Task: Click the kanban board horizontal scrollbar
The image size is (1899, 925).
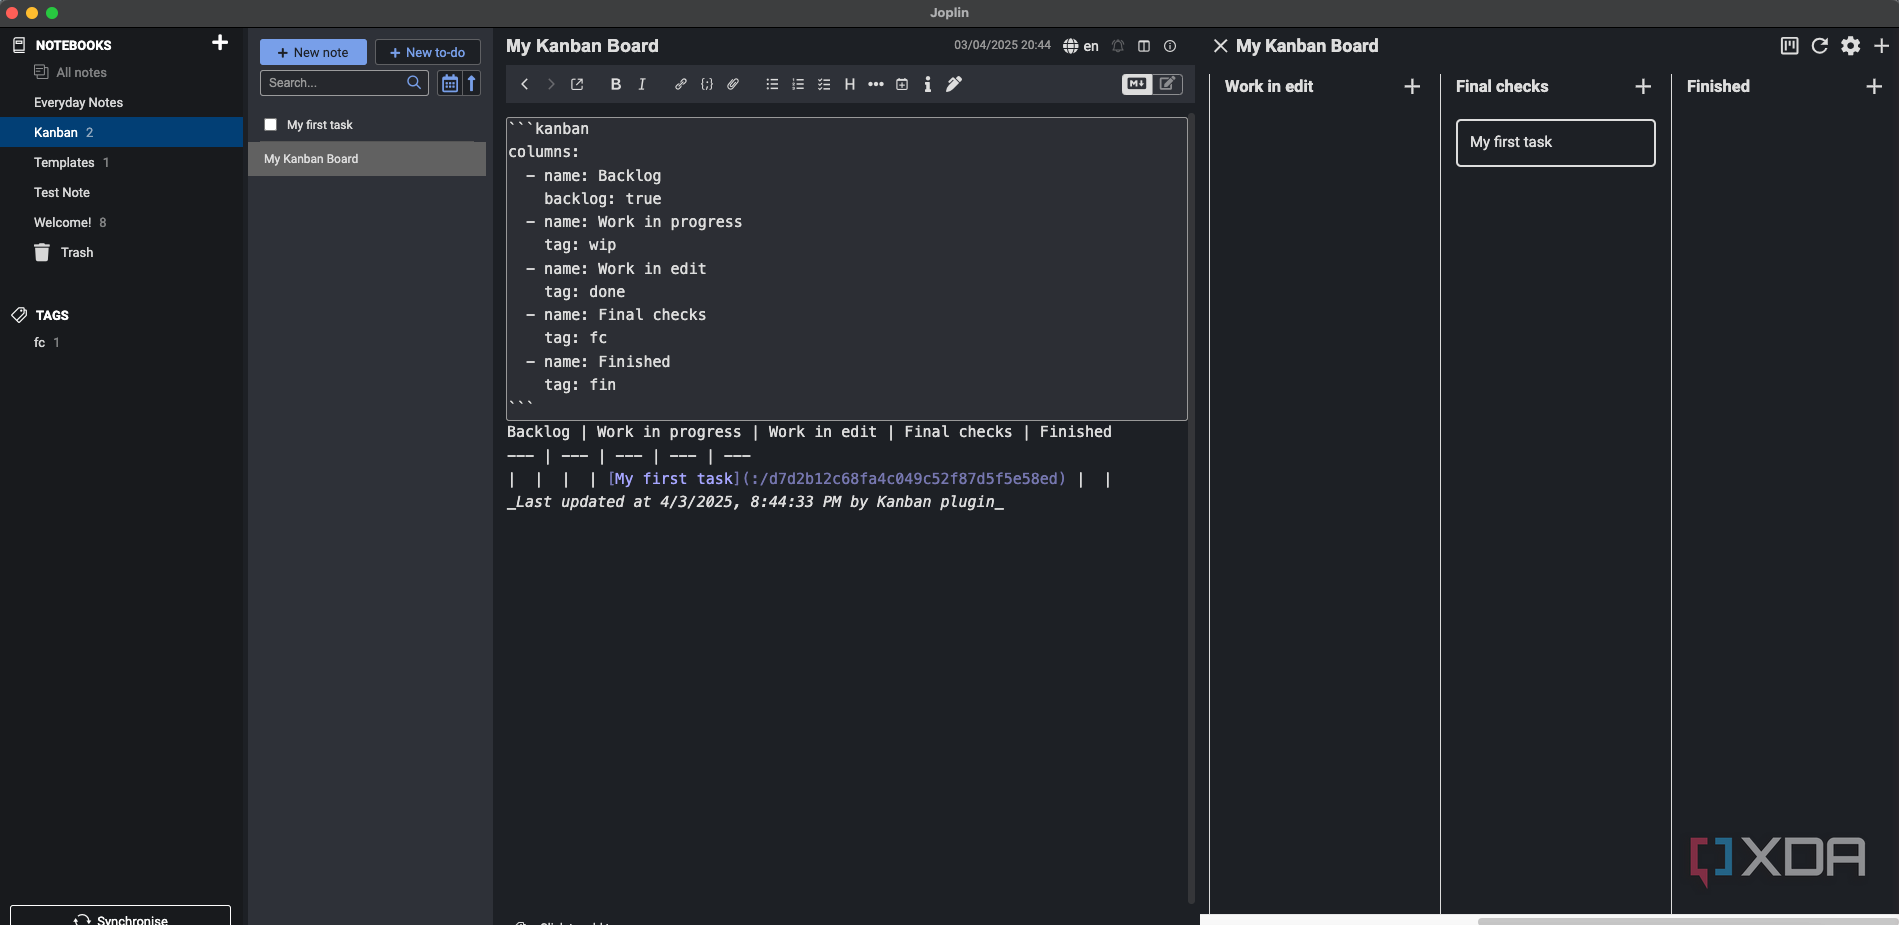Action: click(1686, 921)
